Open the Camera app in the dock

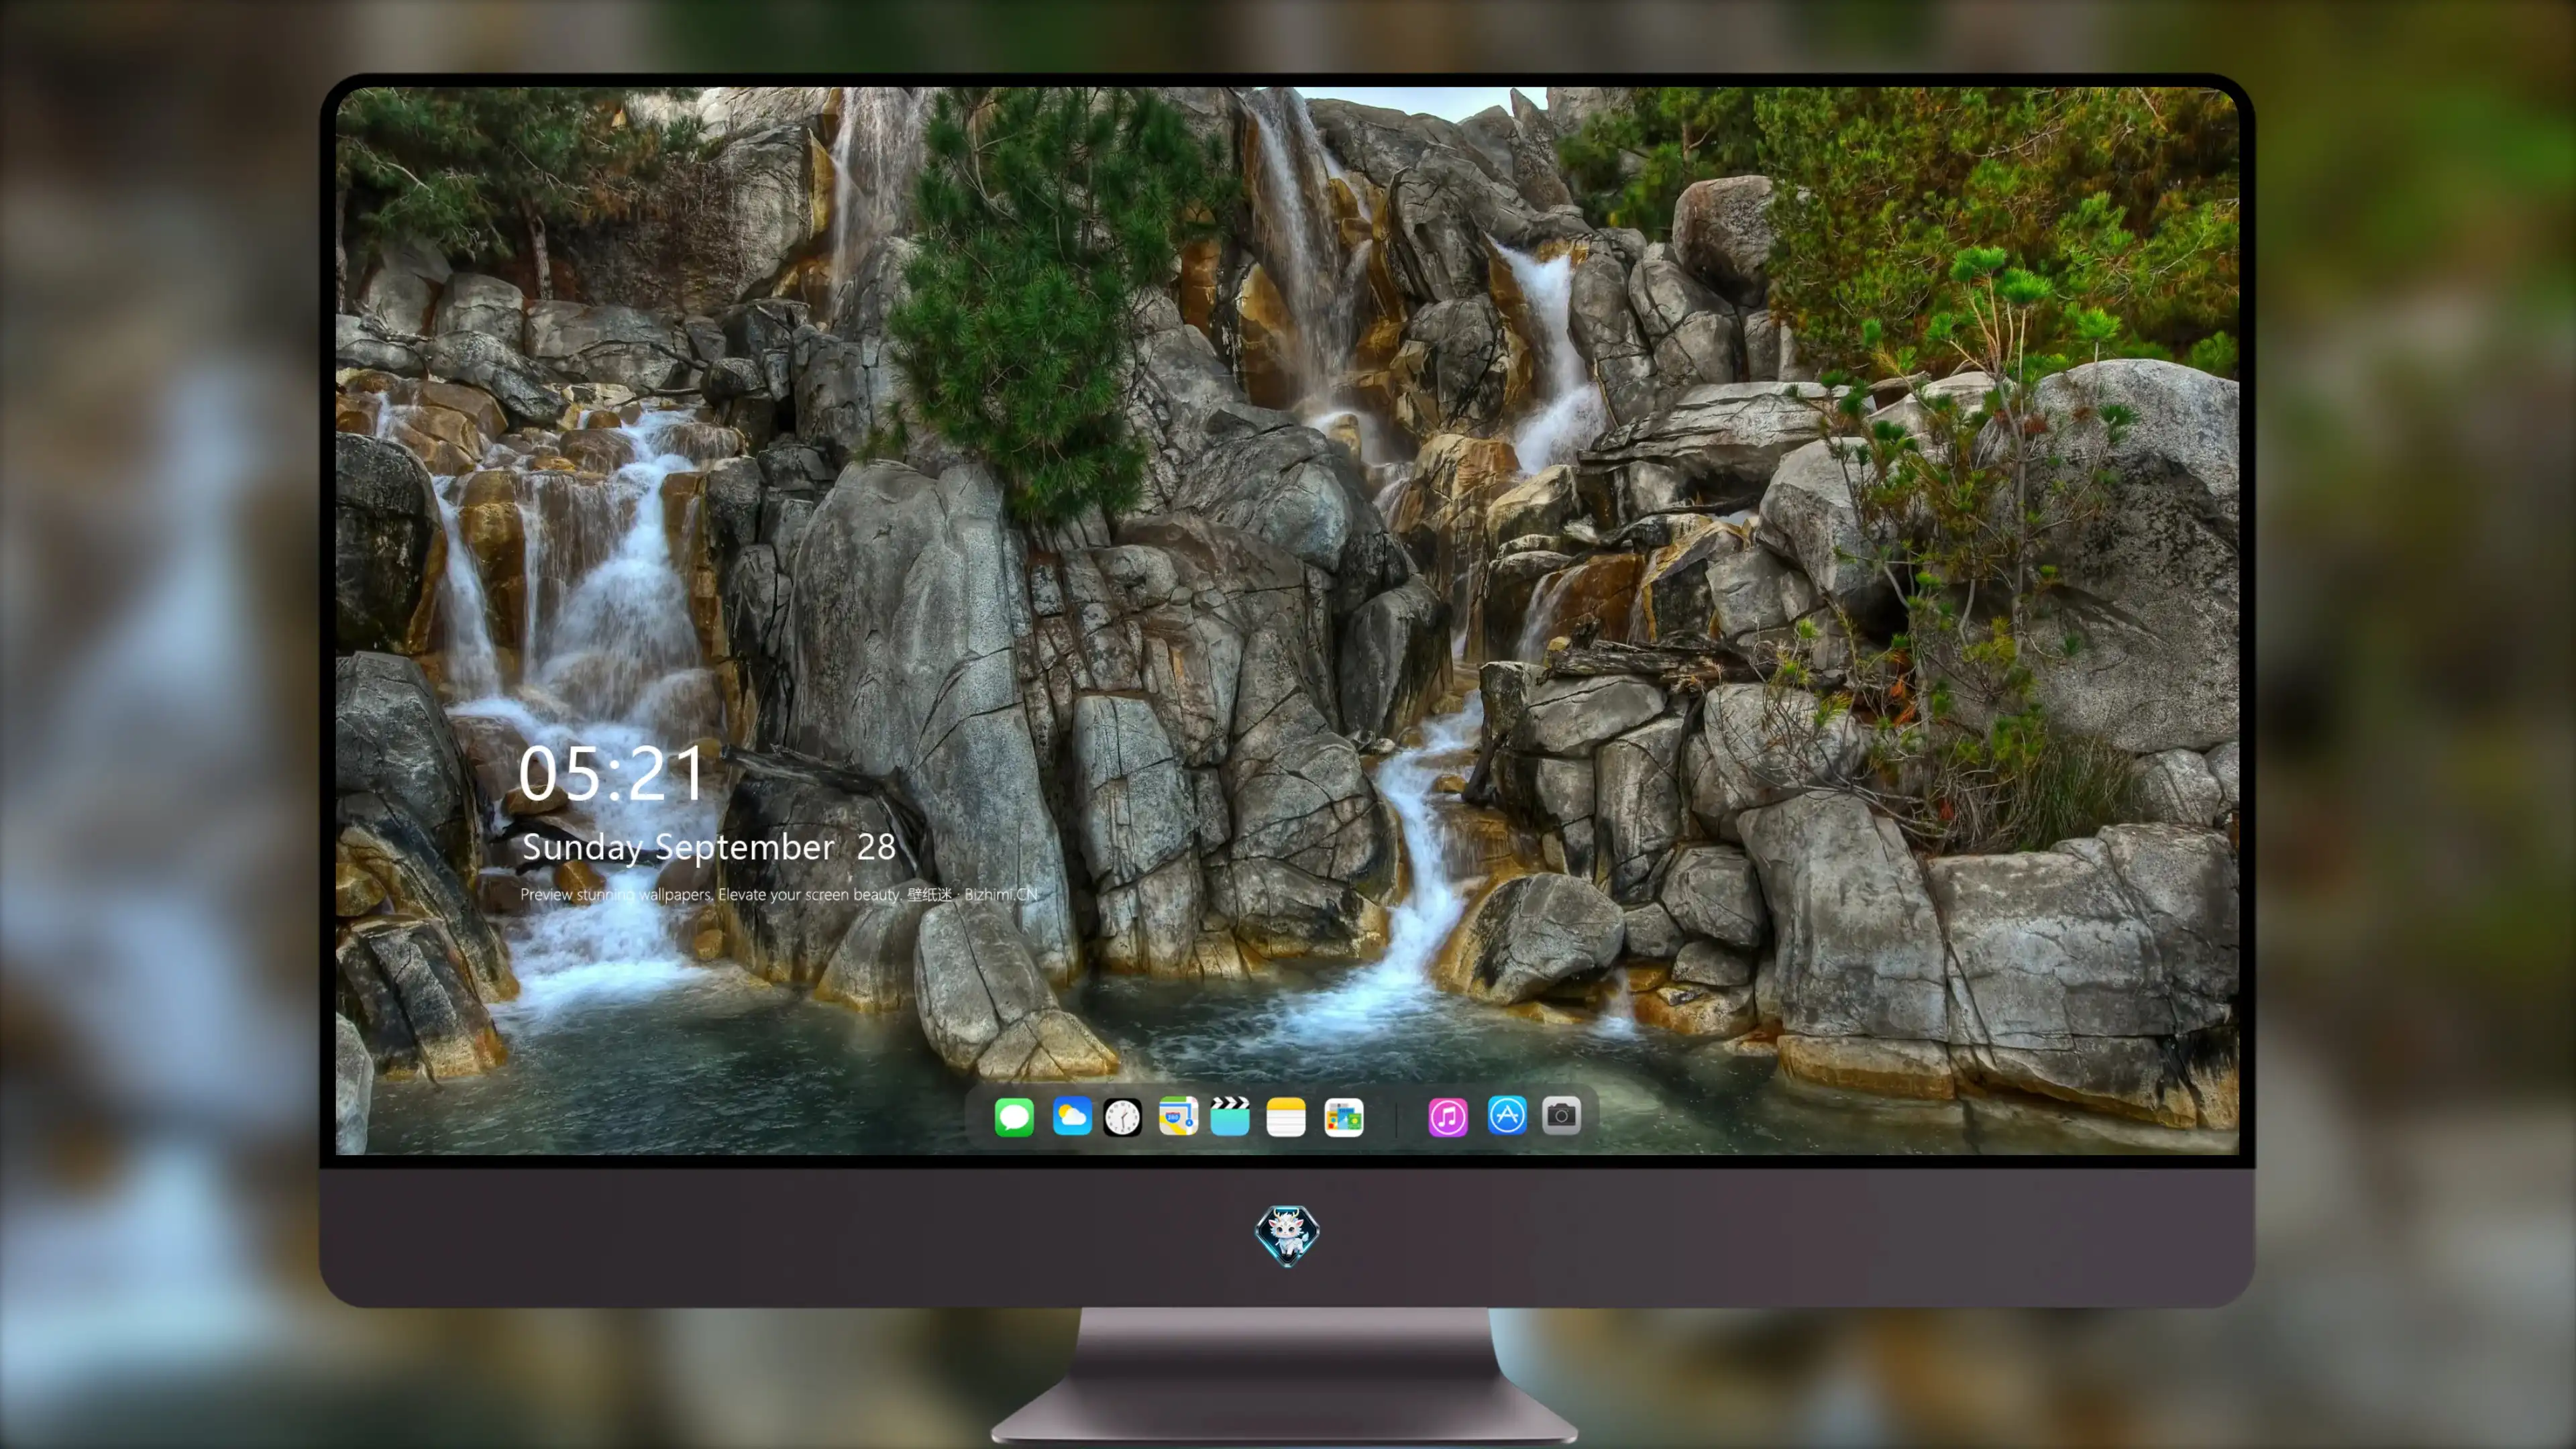click(x=1561, y=1116)
